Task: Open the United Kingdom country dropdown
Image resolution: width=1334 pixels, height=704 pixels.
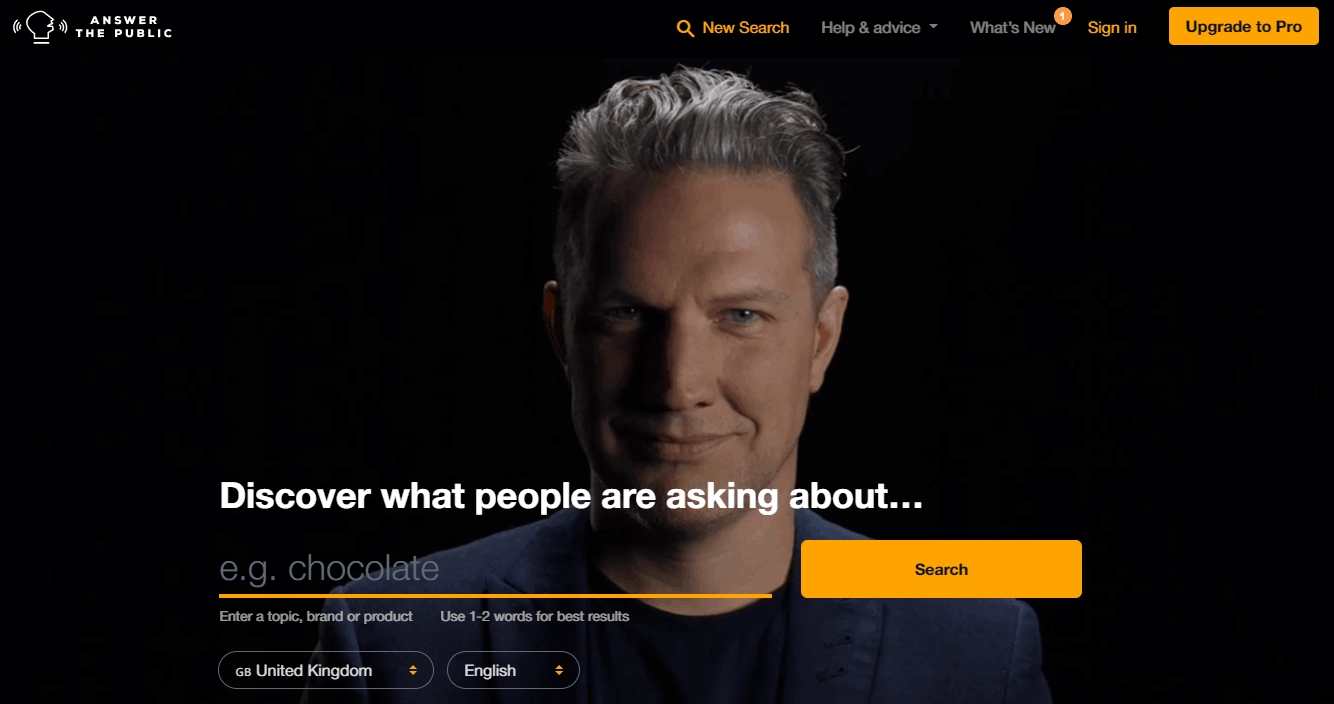Action: (x=326, y=670)
